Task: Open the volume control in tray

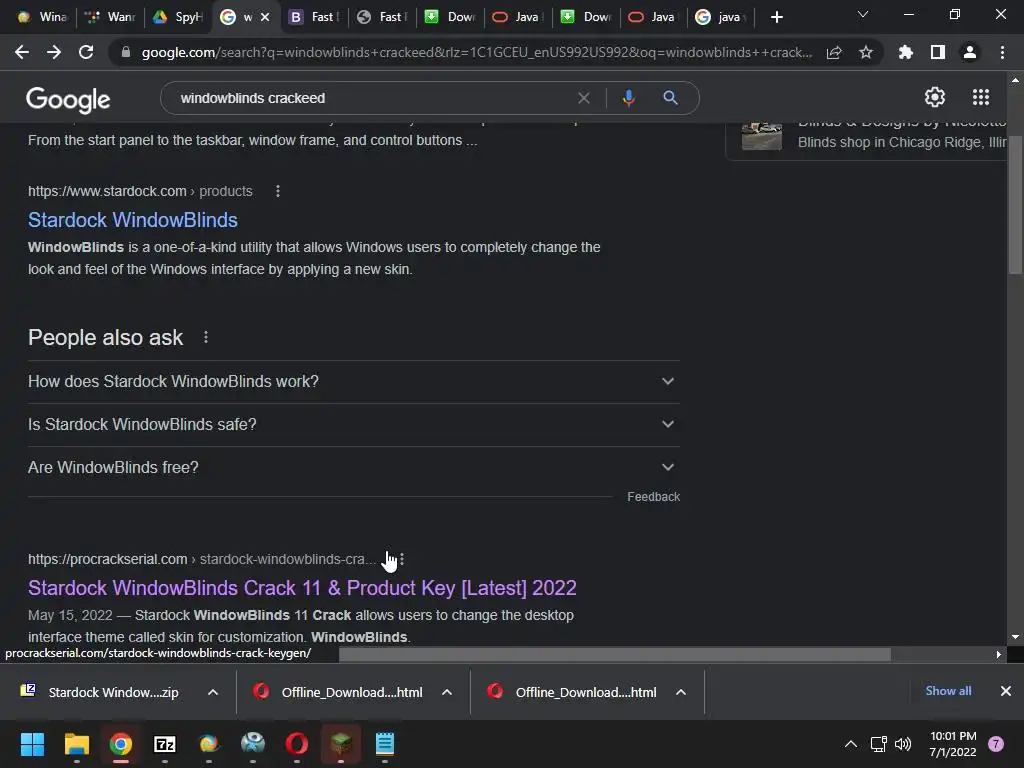Action: [x=903, y=744]
